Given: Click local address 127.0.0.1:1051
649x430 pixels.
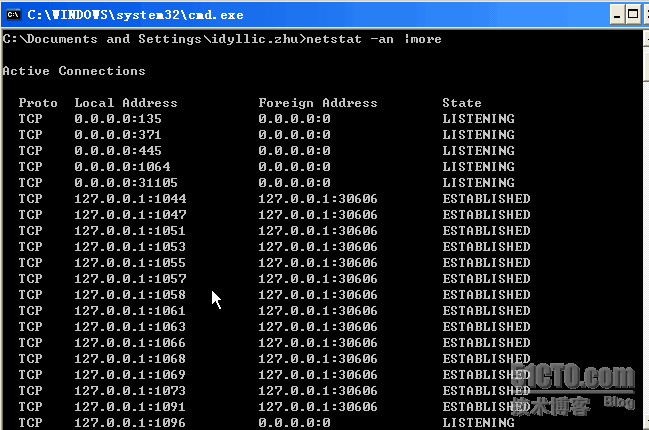Looking at the screenshot, I should pyautogui.click(x=130, y=231).
